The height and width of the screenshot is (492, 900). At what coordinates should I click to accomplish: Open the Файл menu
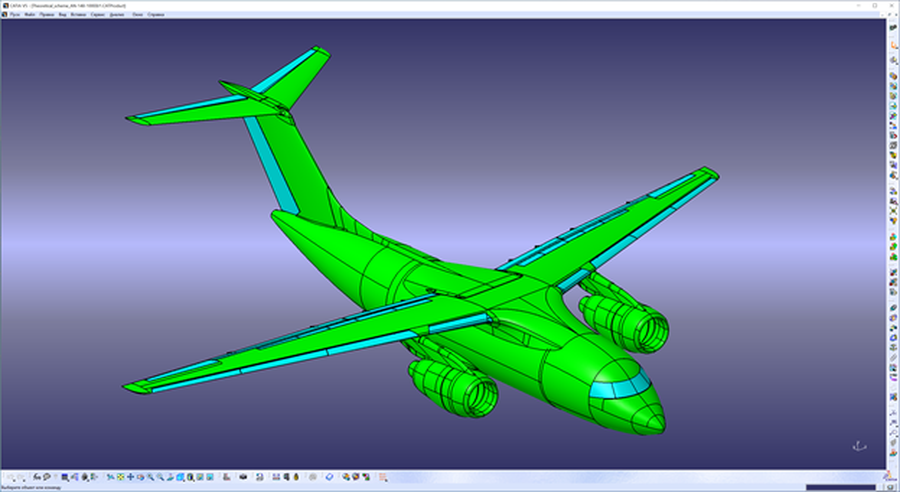pos(30,14)
